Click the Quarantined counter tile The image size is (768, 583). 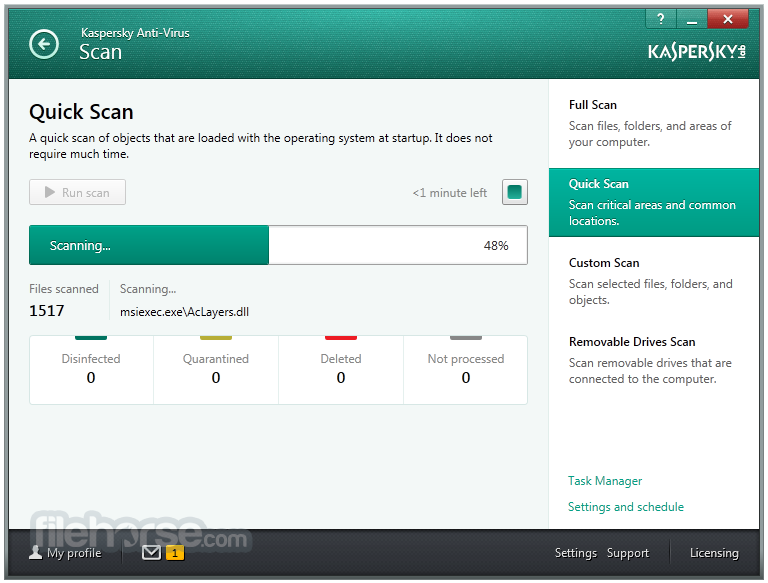(x=216, y=370)
